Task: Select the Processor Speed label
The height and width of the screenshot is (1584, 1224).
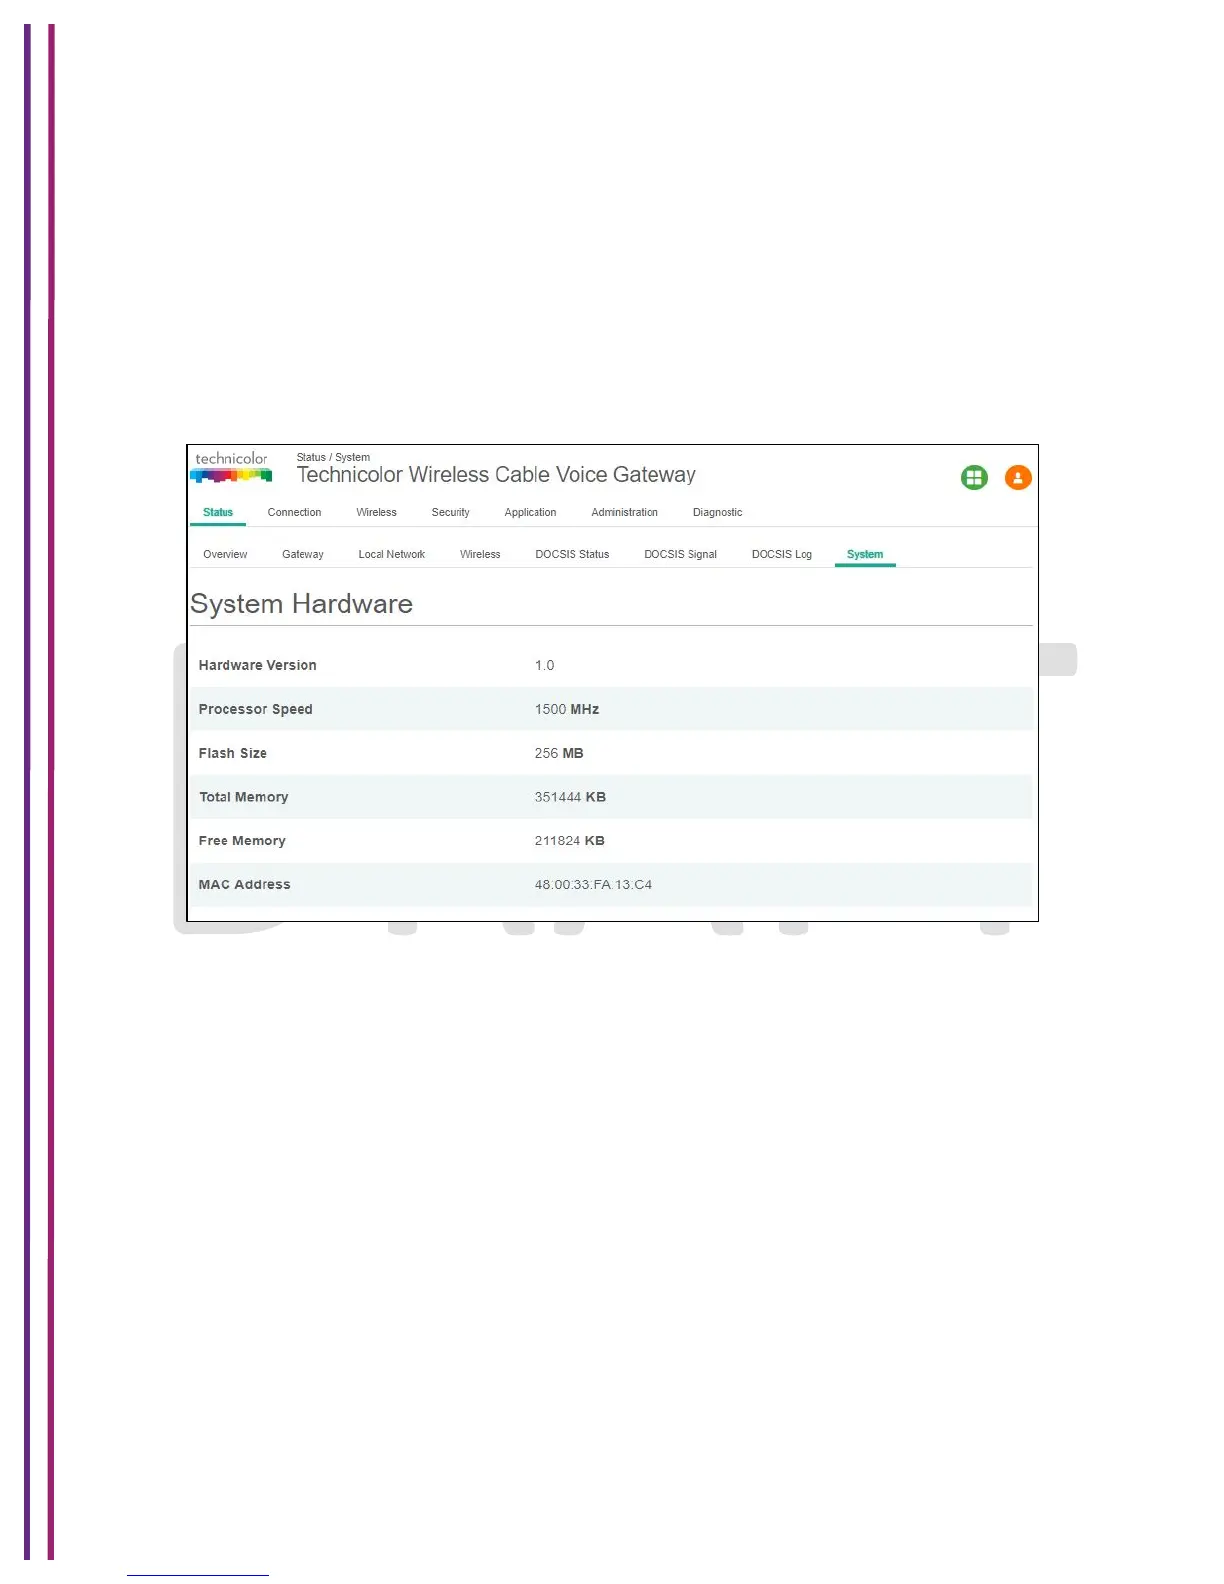Action: pyautogui.click(x=255, y=709)
